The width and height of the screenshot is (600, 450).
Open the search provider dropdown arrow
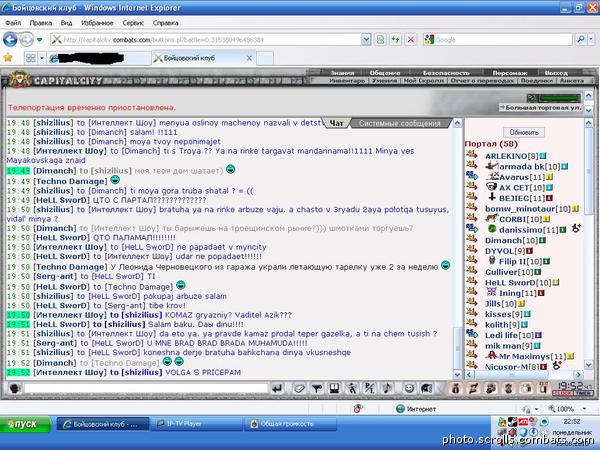click(591, 39)
